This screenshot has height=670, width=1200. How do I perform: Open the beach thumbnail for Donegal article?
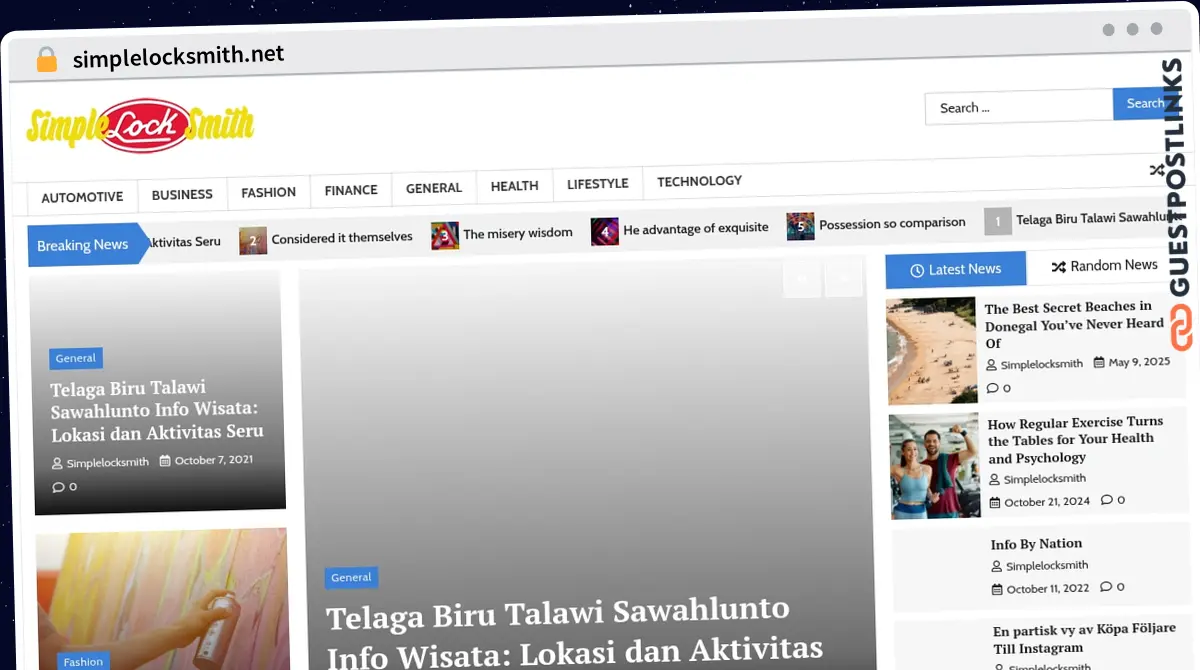click(931, 350)
